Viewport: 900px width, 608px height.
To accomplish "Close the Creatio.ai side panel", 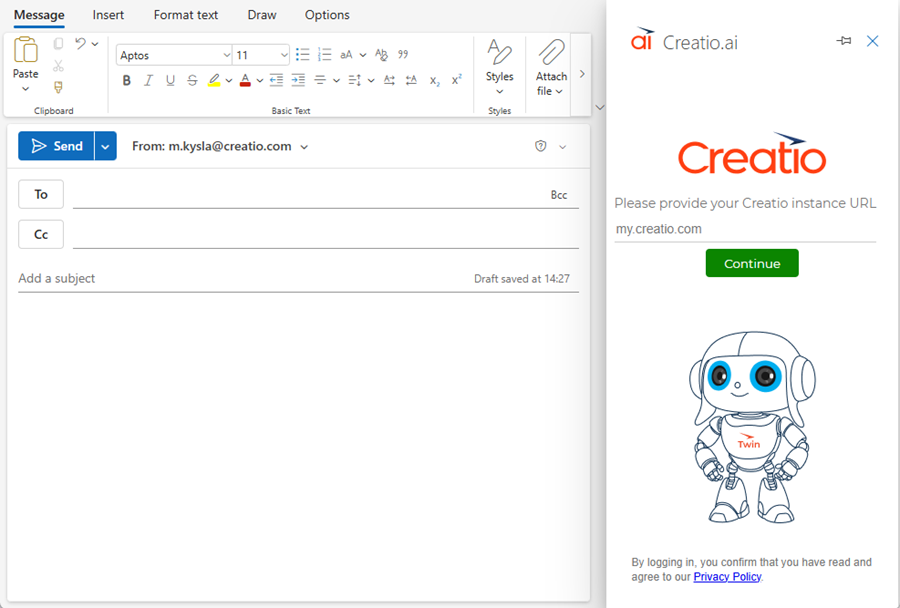I will pyautogui.click(x=872, y=41).
